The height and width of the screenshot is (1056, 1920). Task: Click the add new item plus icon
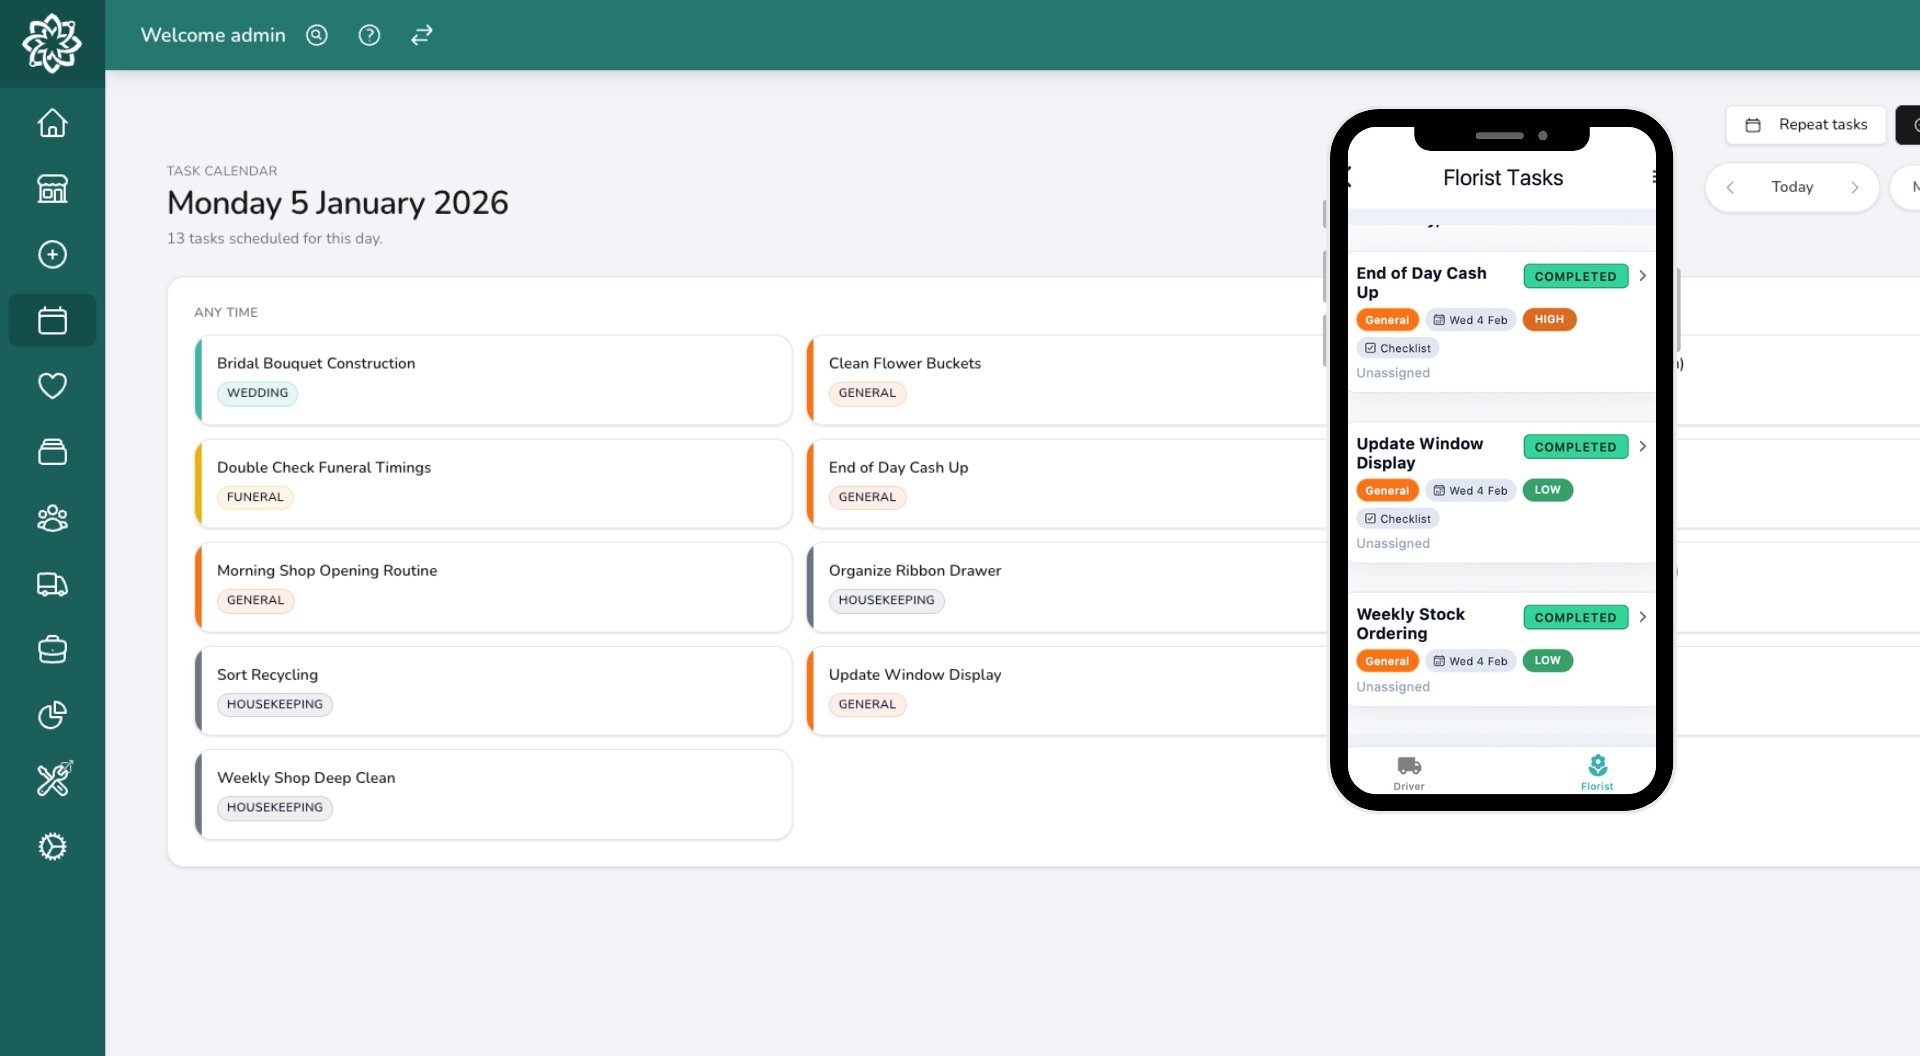click(x=52, y=254)
